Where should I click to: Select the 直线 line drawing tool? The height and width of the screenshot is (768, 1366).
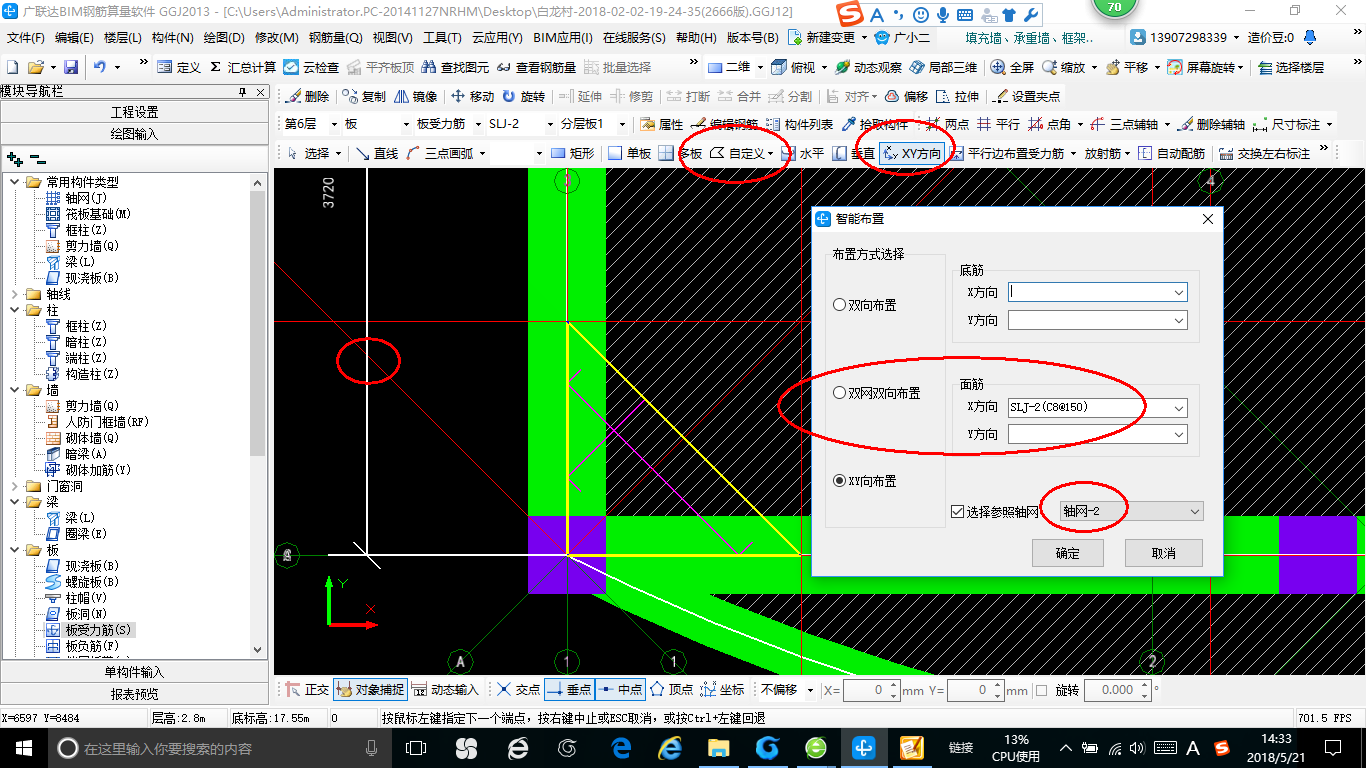point(376,153)
